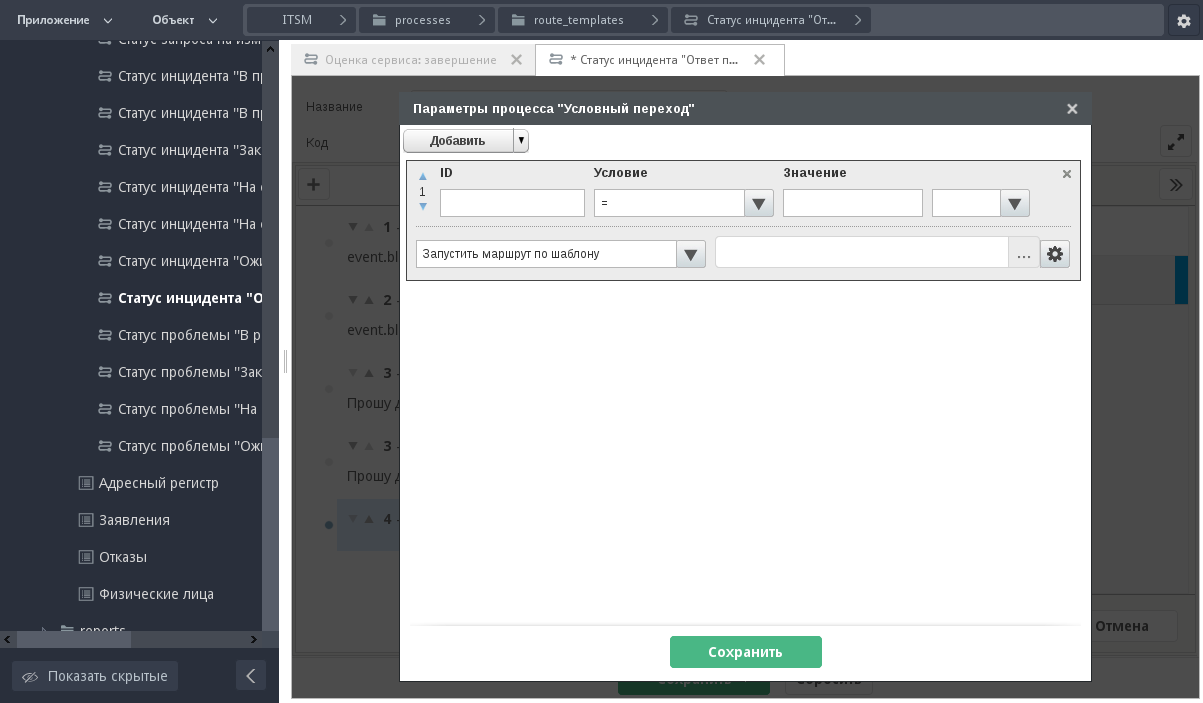
Task: Open the Приложение dropdown menu
Action: point(64,20)
